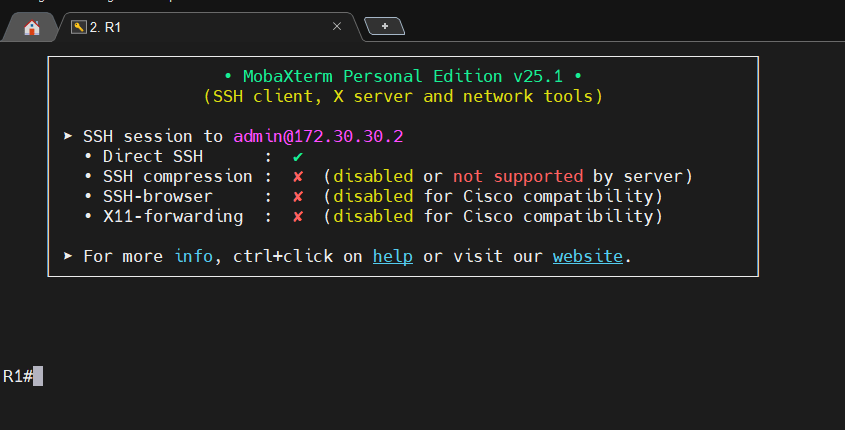Viewport: 845px width, 430px height.
Task: Click the "Direct SSH" label
Action: point(153,157)
